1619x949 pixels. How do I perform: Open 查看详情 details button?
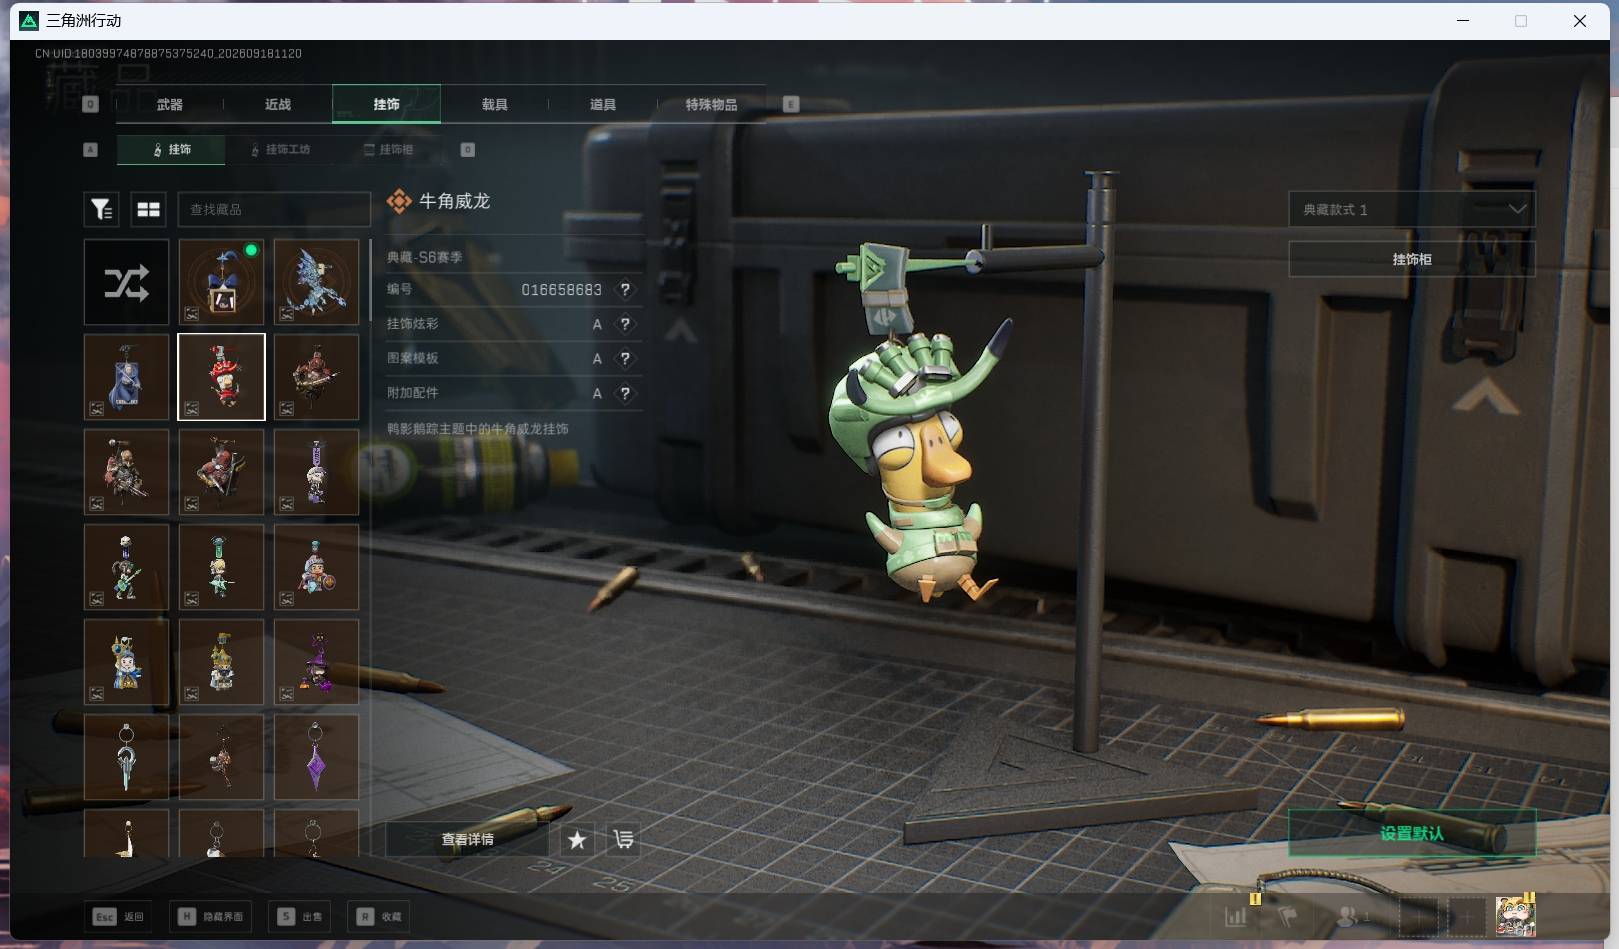coord(467,840)
